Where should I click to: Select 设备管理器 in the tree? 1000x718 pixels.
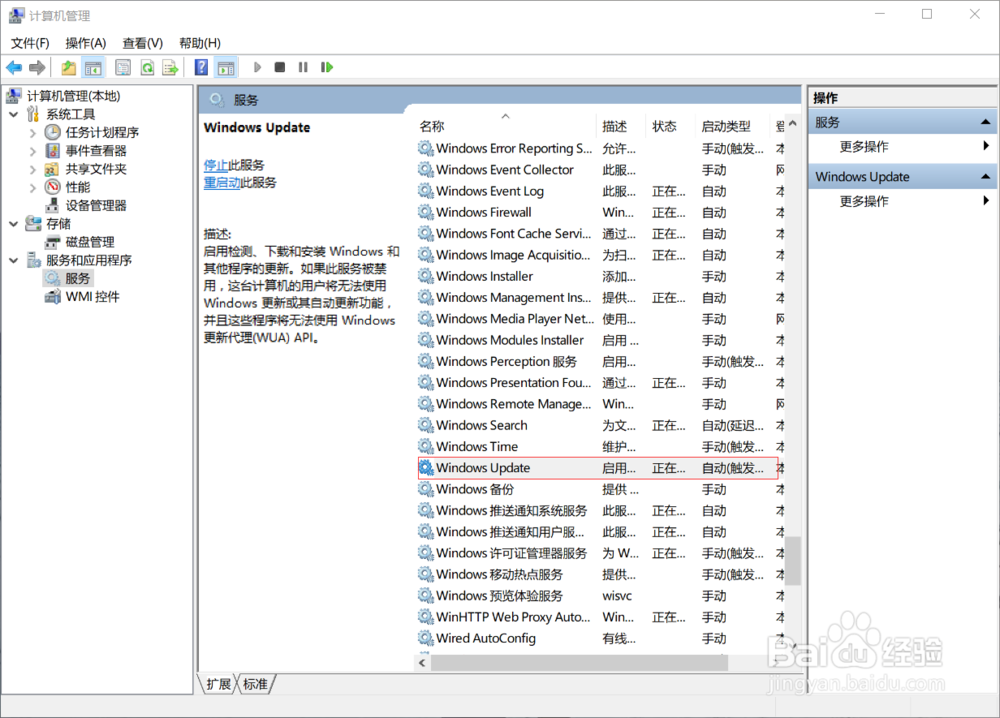tap(96, 205)
